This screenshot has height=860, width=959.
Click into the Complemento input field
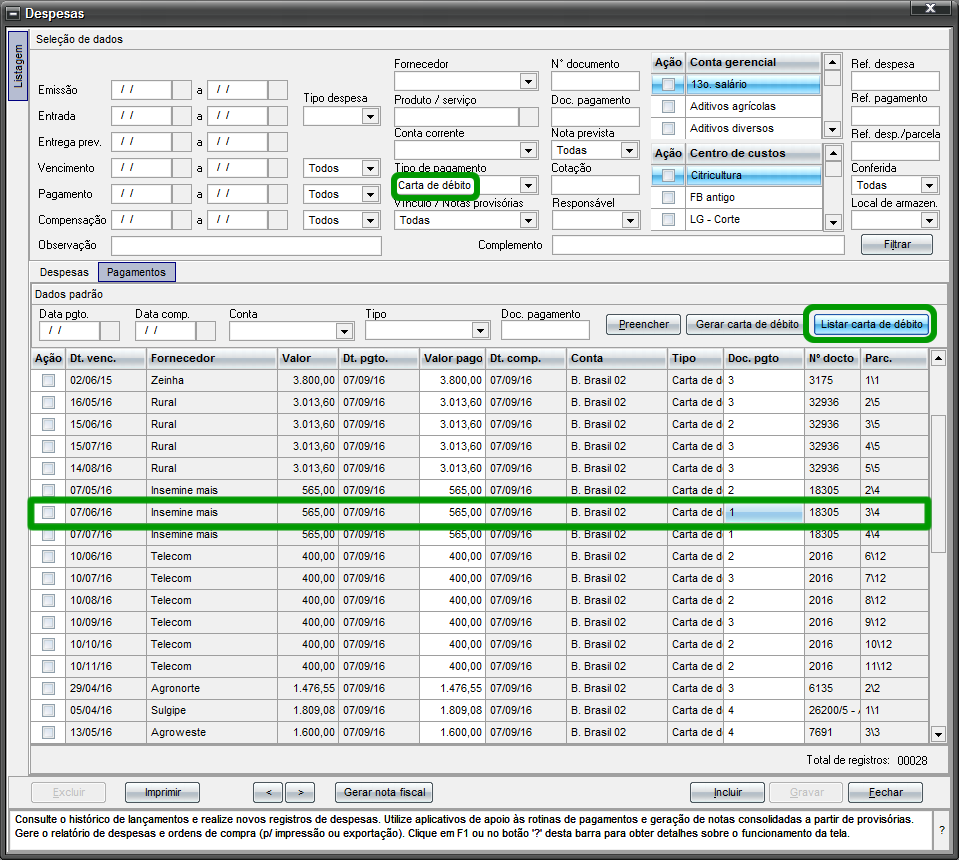click(698, 245)
